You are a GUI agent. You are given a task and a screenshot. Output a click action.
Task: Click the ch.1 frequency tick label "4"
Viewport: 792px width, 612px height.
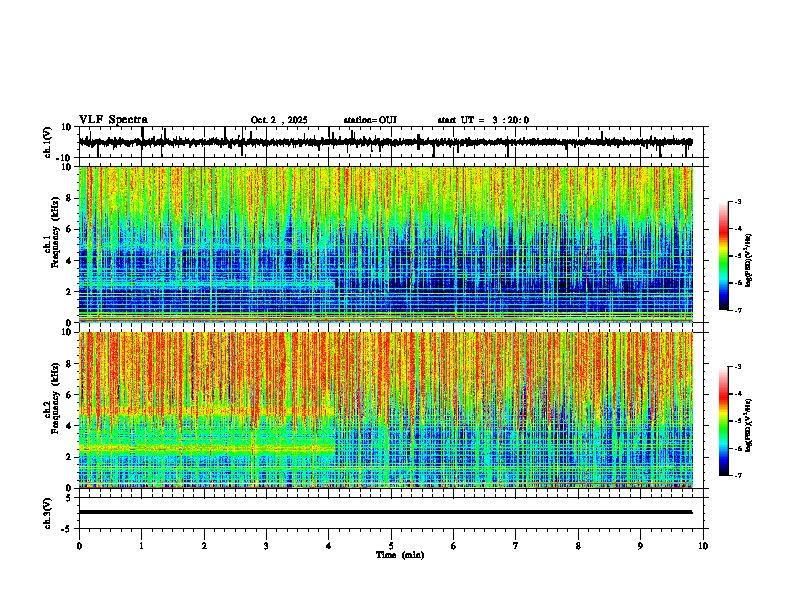(70, 261)
